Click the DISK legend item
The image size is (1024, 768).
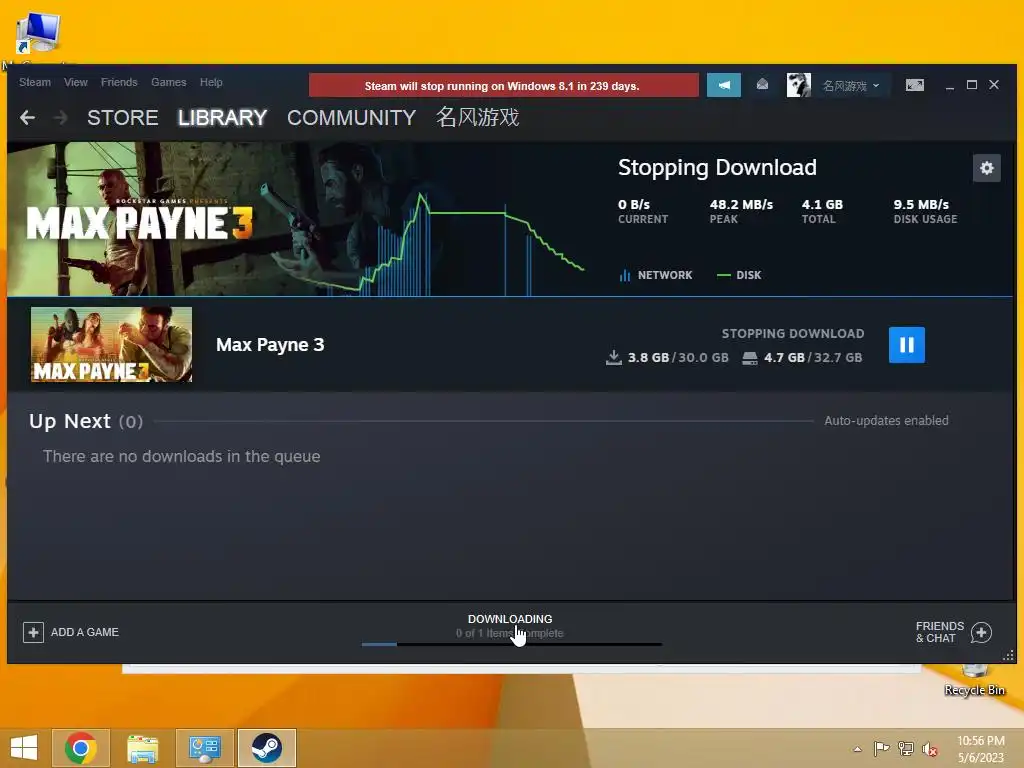click(739, 275)
